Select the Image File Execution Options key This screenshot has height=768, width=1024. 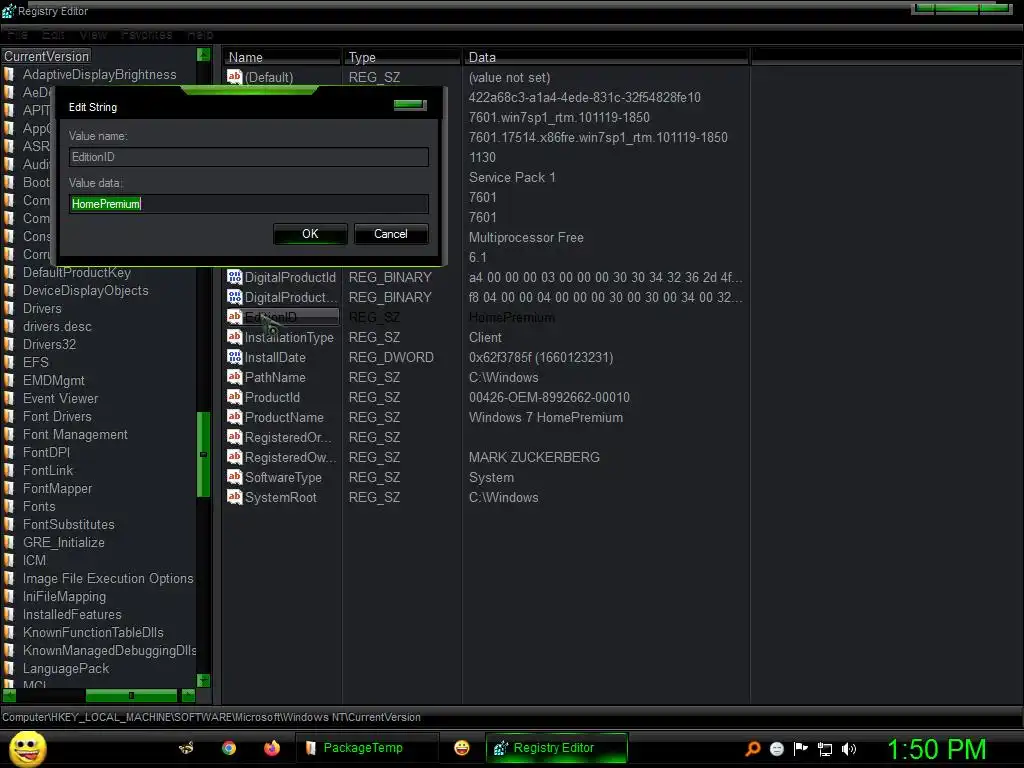[108, 578]
